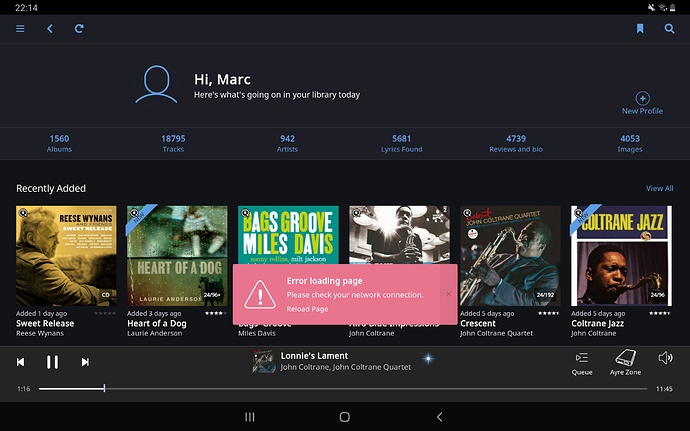Skip to the next track
This screenshot has width=690, height=431.
pos(85,362)
